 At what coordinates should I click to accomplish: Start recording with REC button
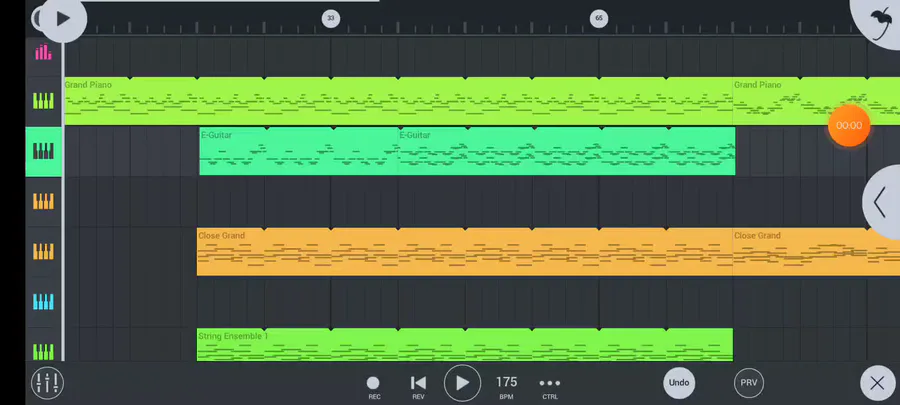pos(374,387)
